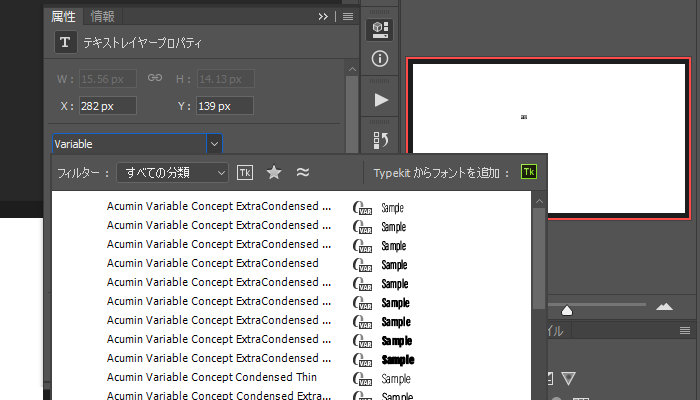Toggle the width-height link icon

(154, 78)
